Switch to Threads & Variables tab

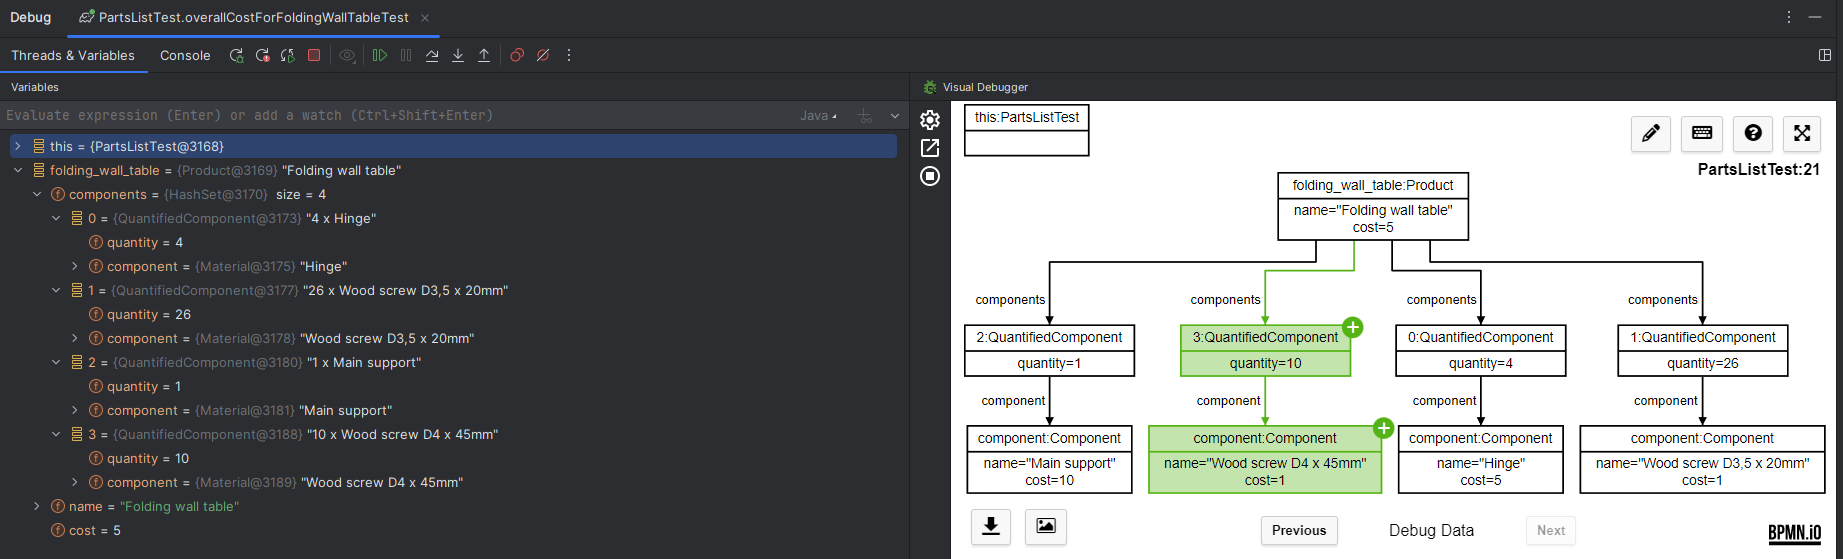73,56
